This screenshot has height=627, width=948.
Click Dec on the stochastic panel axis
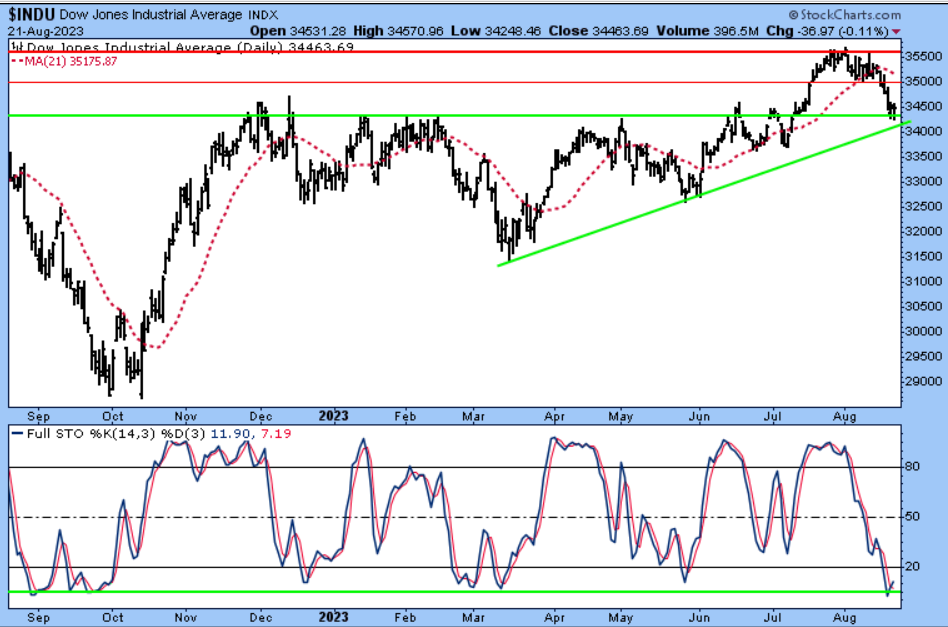[261, 618]
